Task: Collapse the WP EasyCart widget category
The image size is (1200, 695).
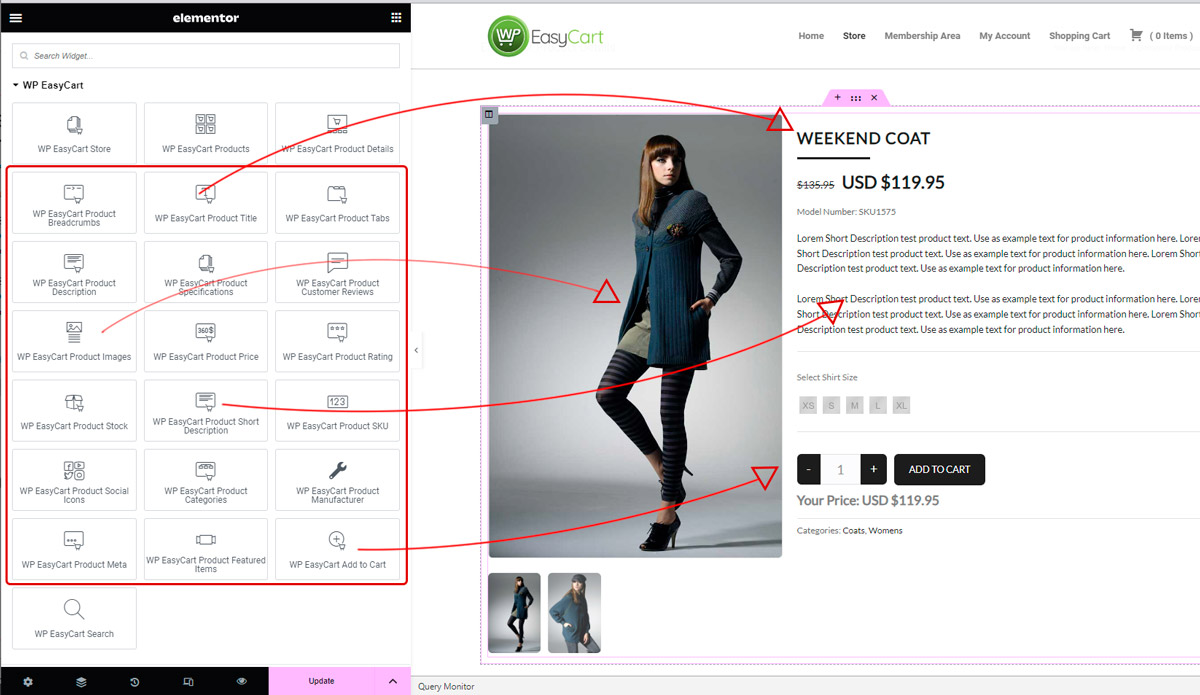Action: (16, 86)
